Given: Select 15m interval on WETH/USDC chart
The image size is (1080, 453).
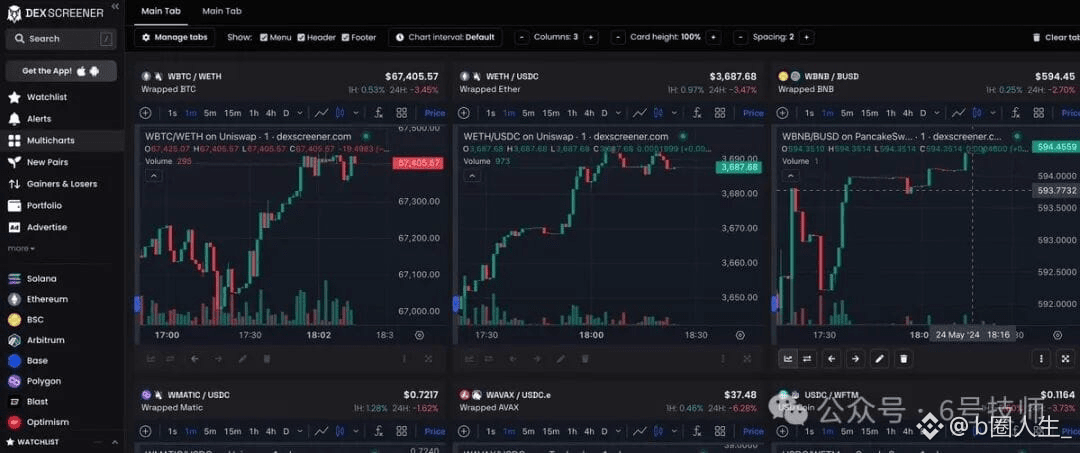Looking at the screenshot, I should 550,113.
